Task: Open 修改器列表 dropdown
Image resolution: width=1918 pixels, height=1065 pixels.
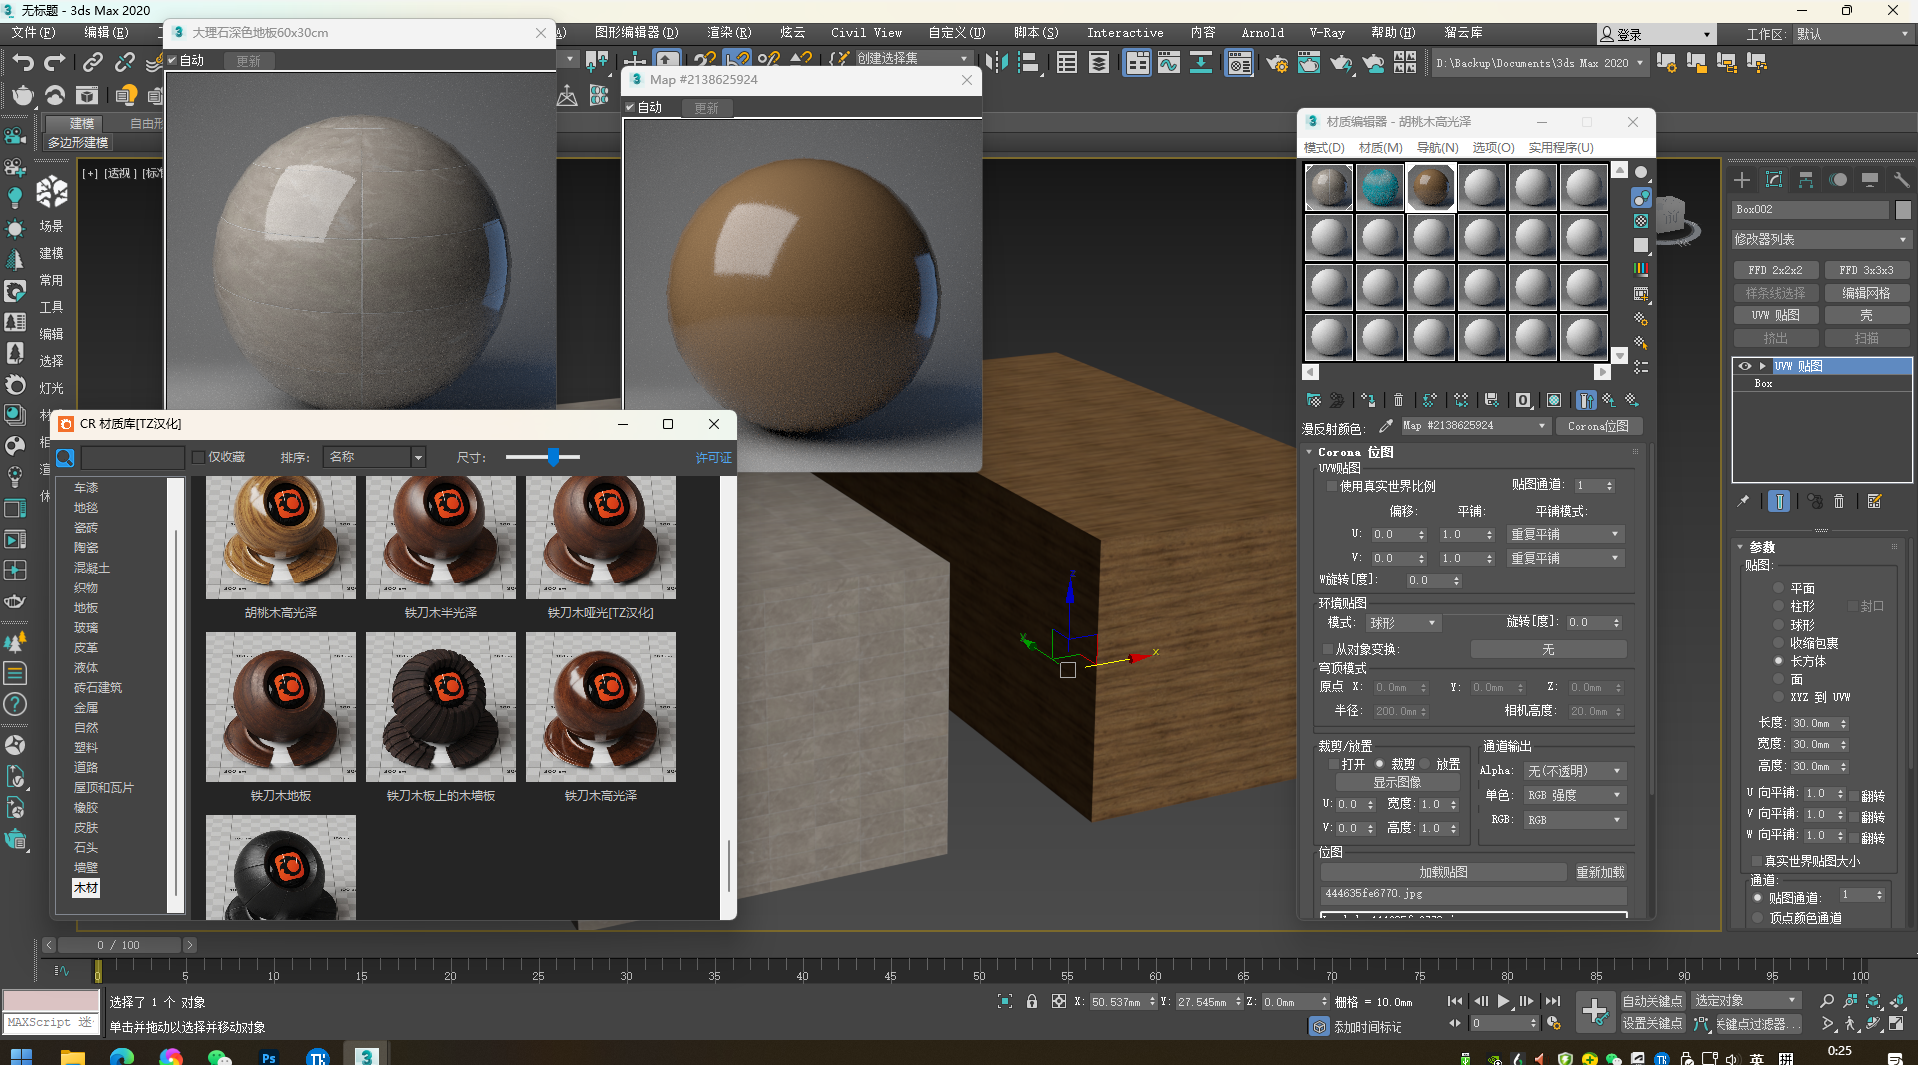Action: 1820,240
